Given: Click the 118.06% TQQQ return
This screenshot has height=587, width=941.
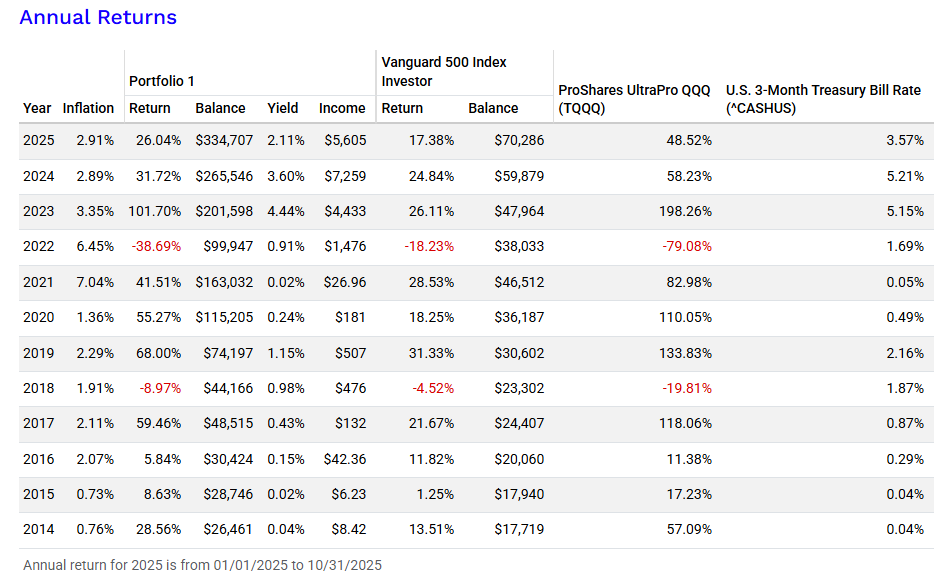Looking at the screenshot, I should click(x=685, y=424).
